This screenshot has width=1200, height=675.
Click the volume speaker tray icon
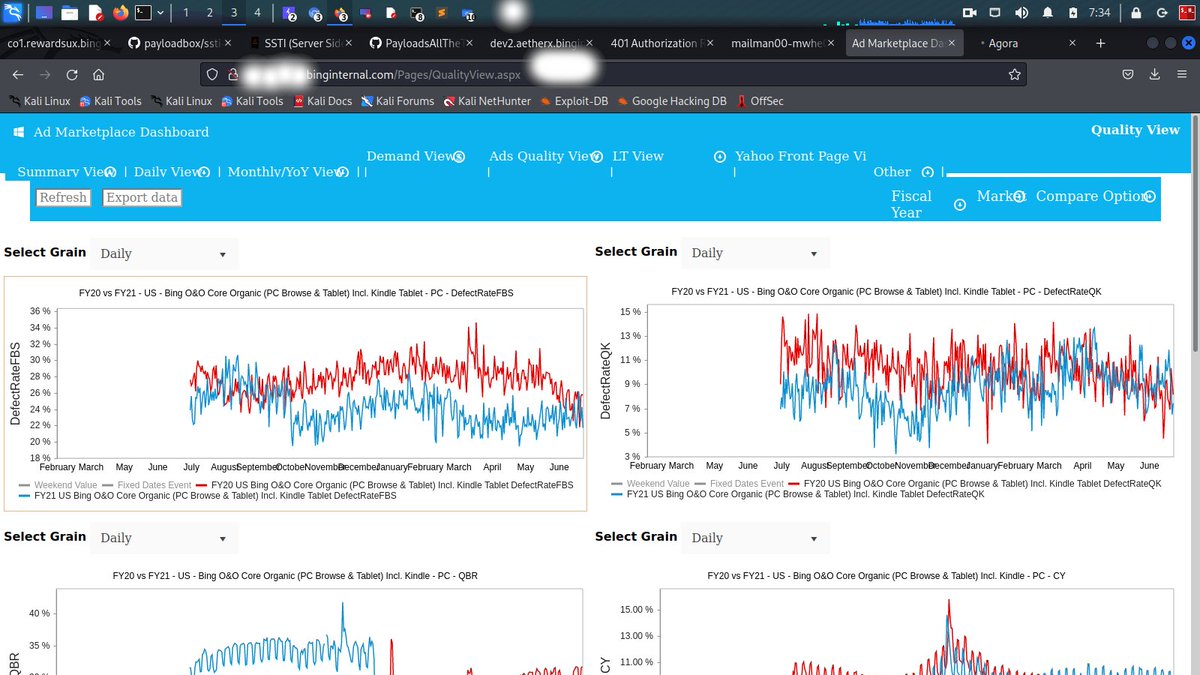1022,13
